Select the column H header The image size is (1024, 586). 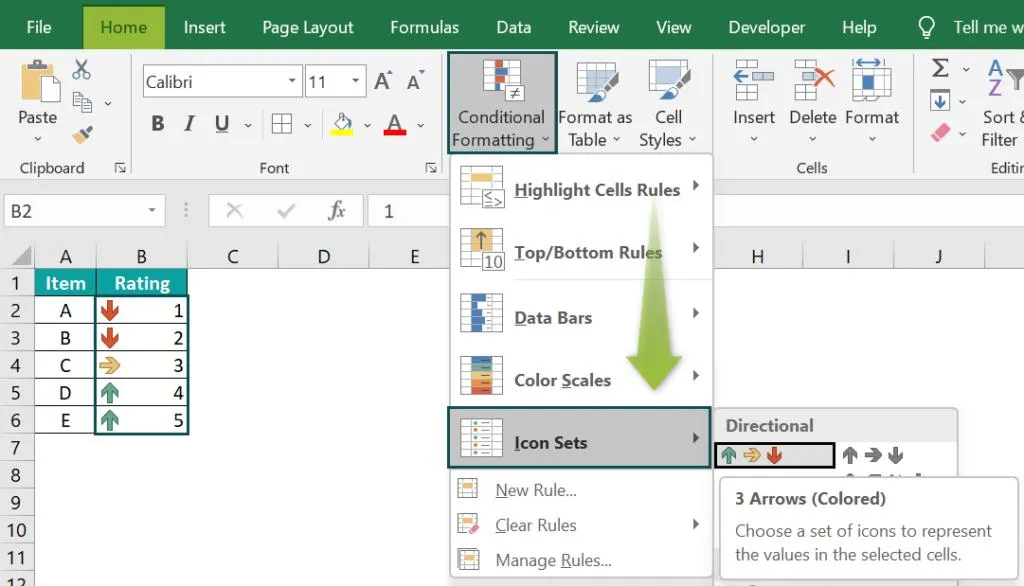758,257
